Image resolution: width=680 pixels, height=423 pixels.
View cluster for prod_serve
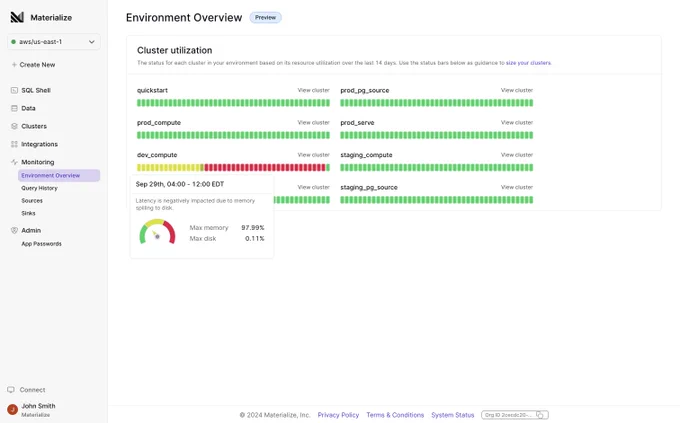[x=517, y=122]
